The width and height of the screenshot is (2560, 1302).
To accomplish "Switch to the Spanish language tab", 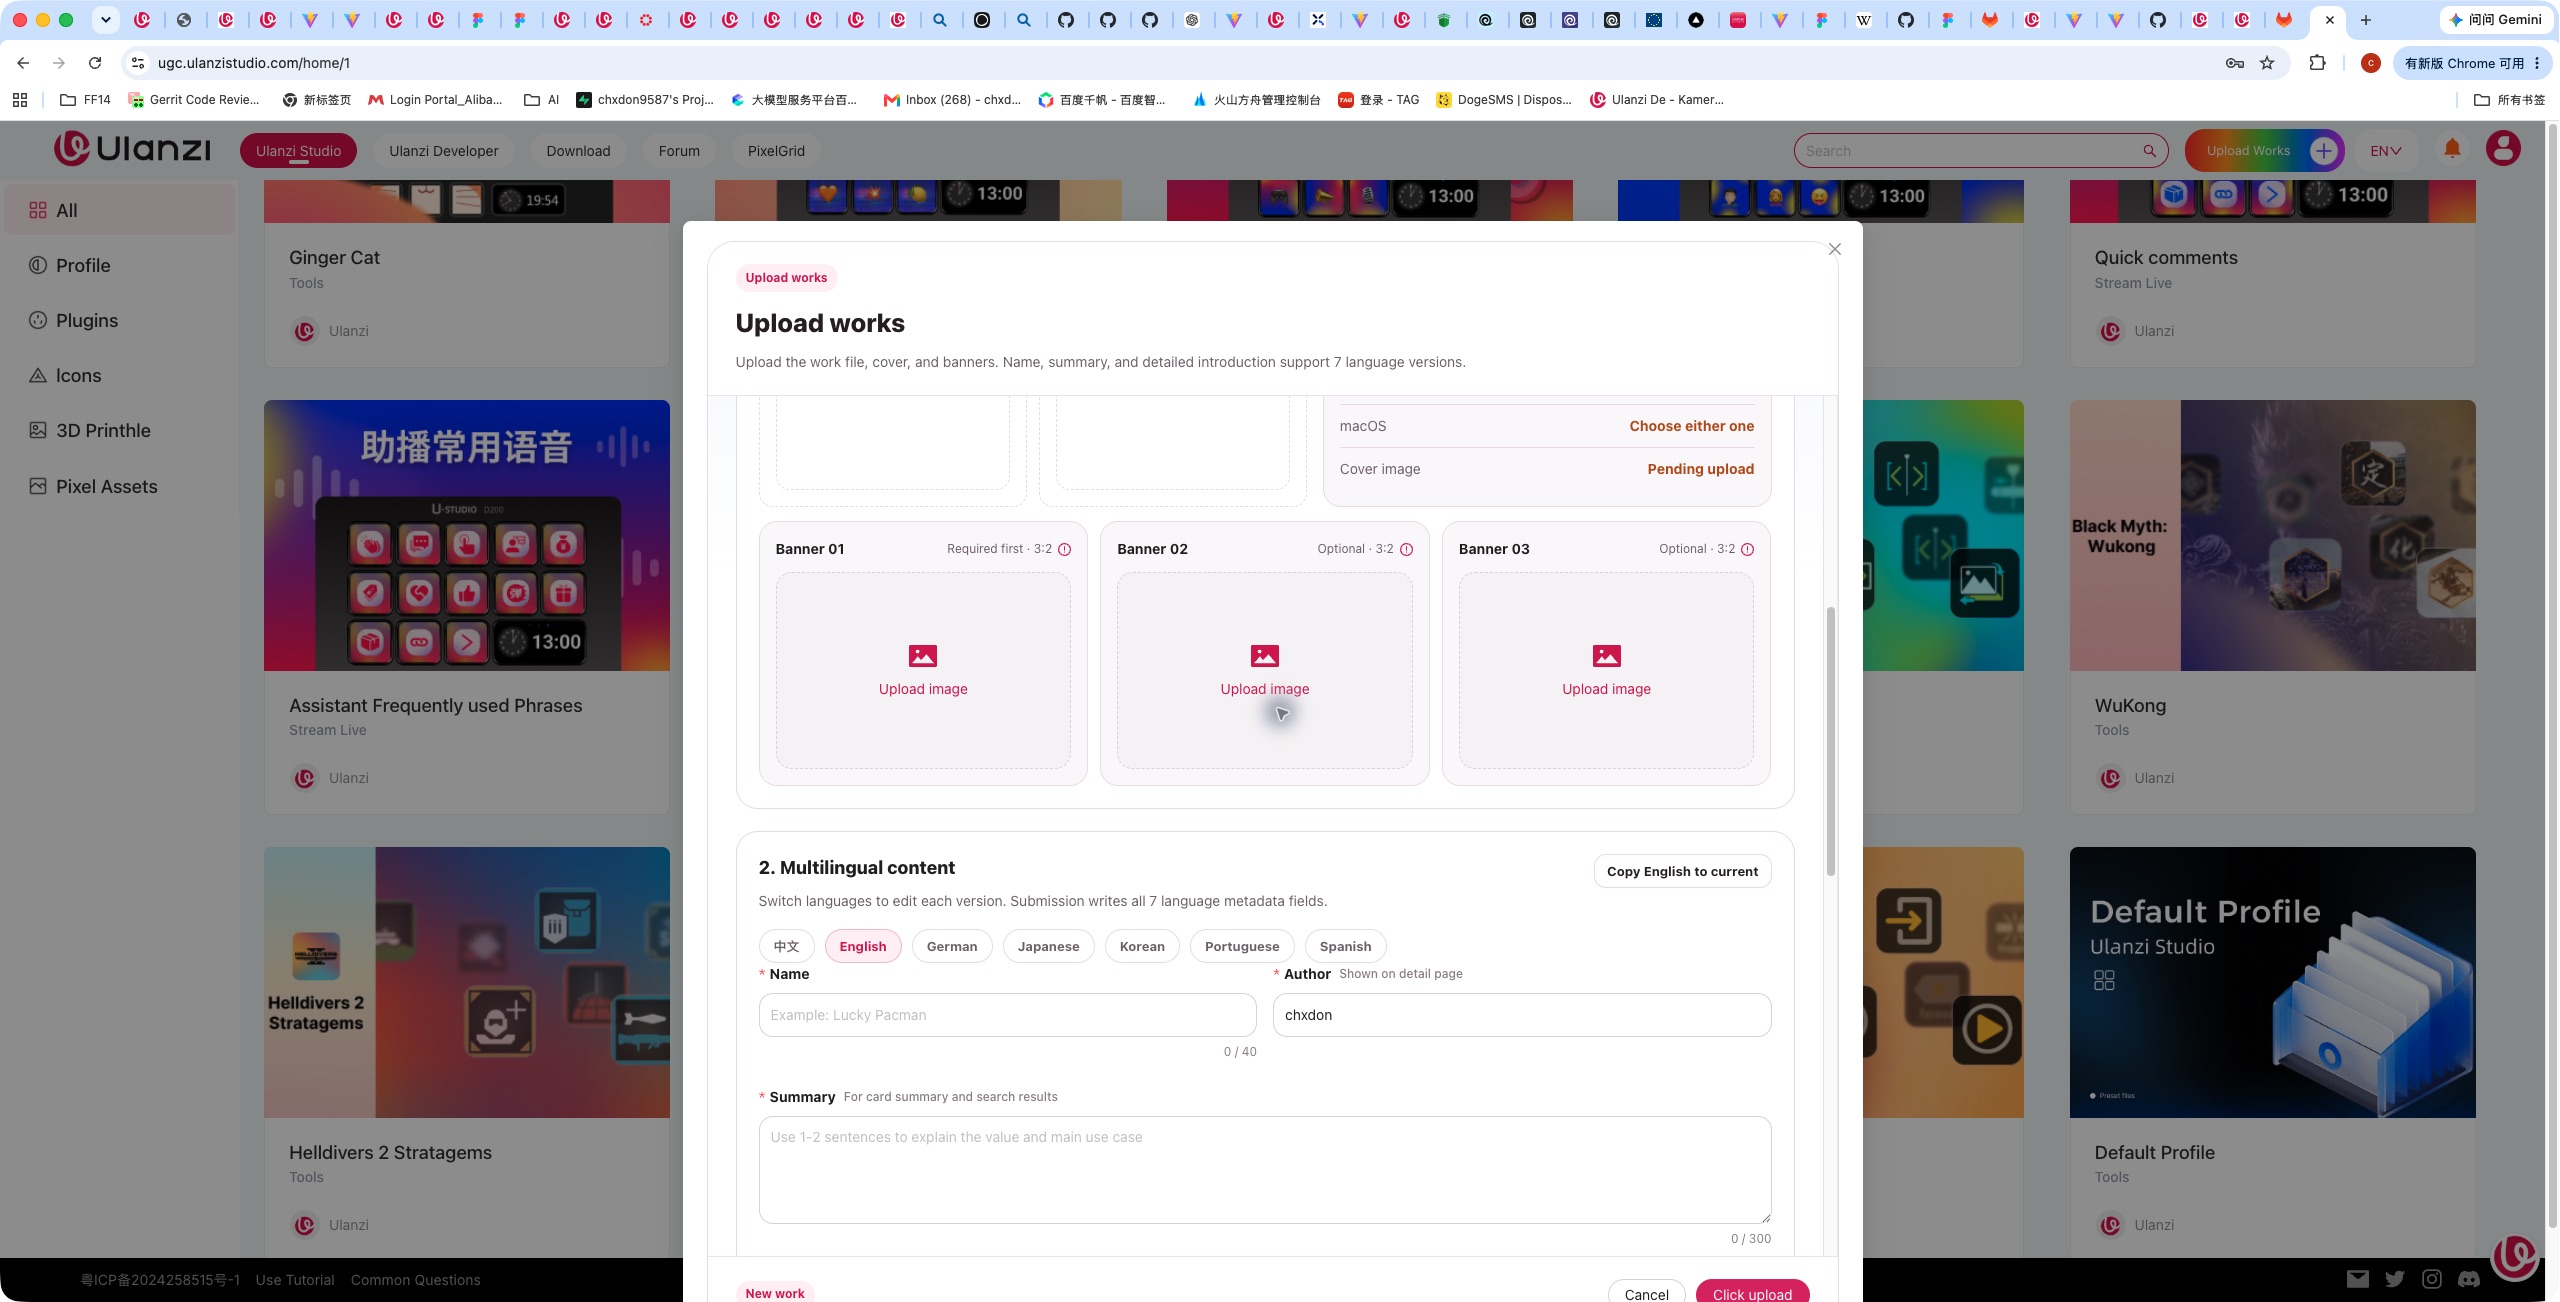I will tap(1345, 946).
